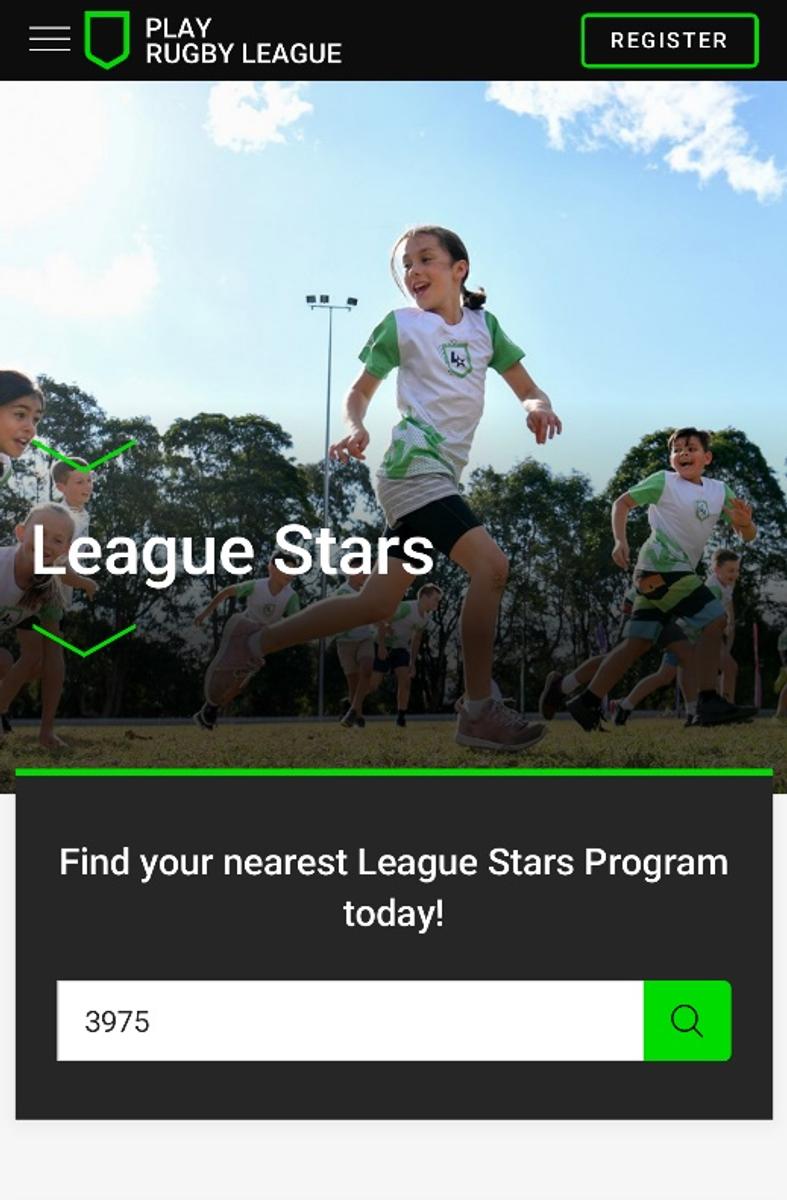
Task: Click the shield emblem on girl's jersey
Action: (x=457, y=358)
